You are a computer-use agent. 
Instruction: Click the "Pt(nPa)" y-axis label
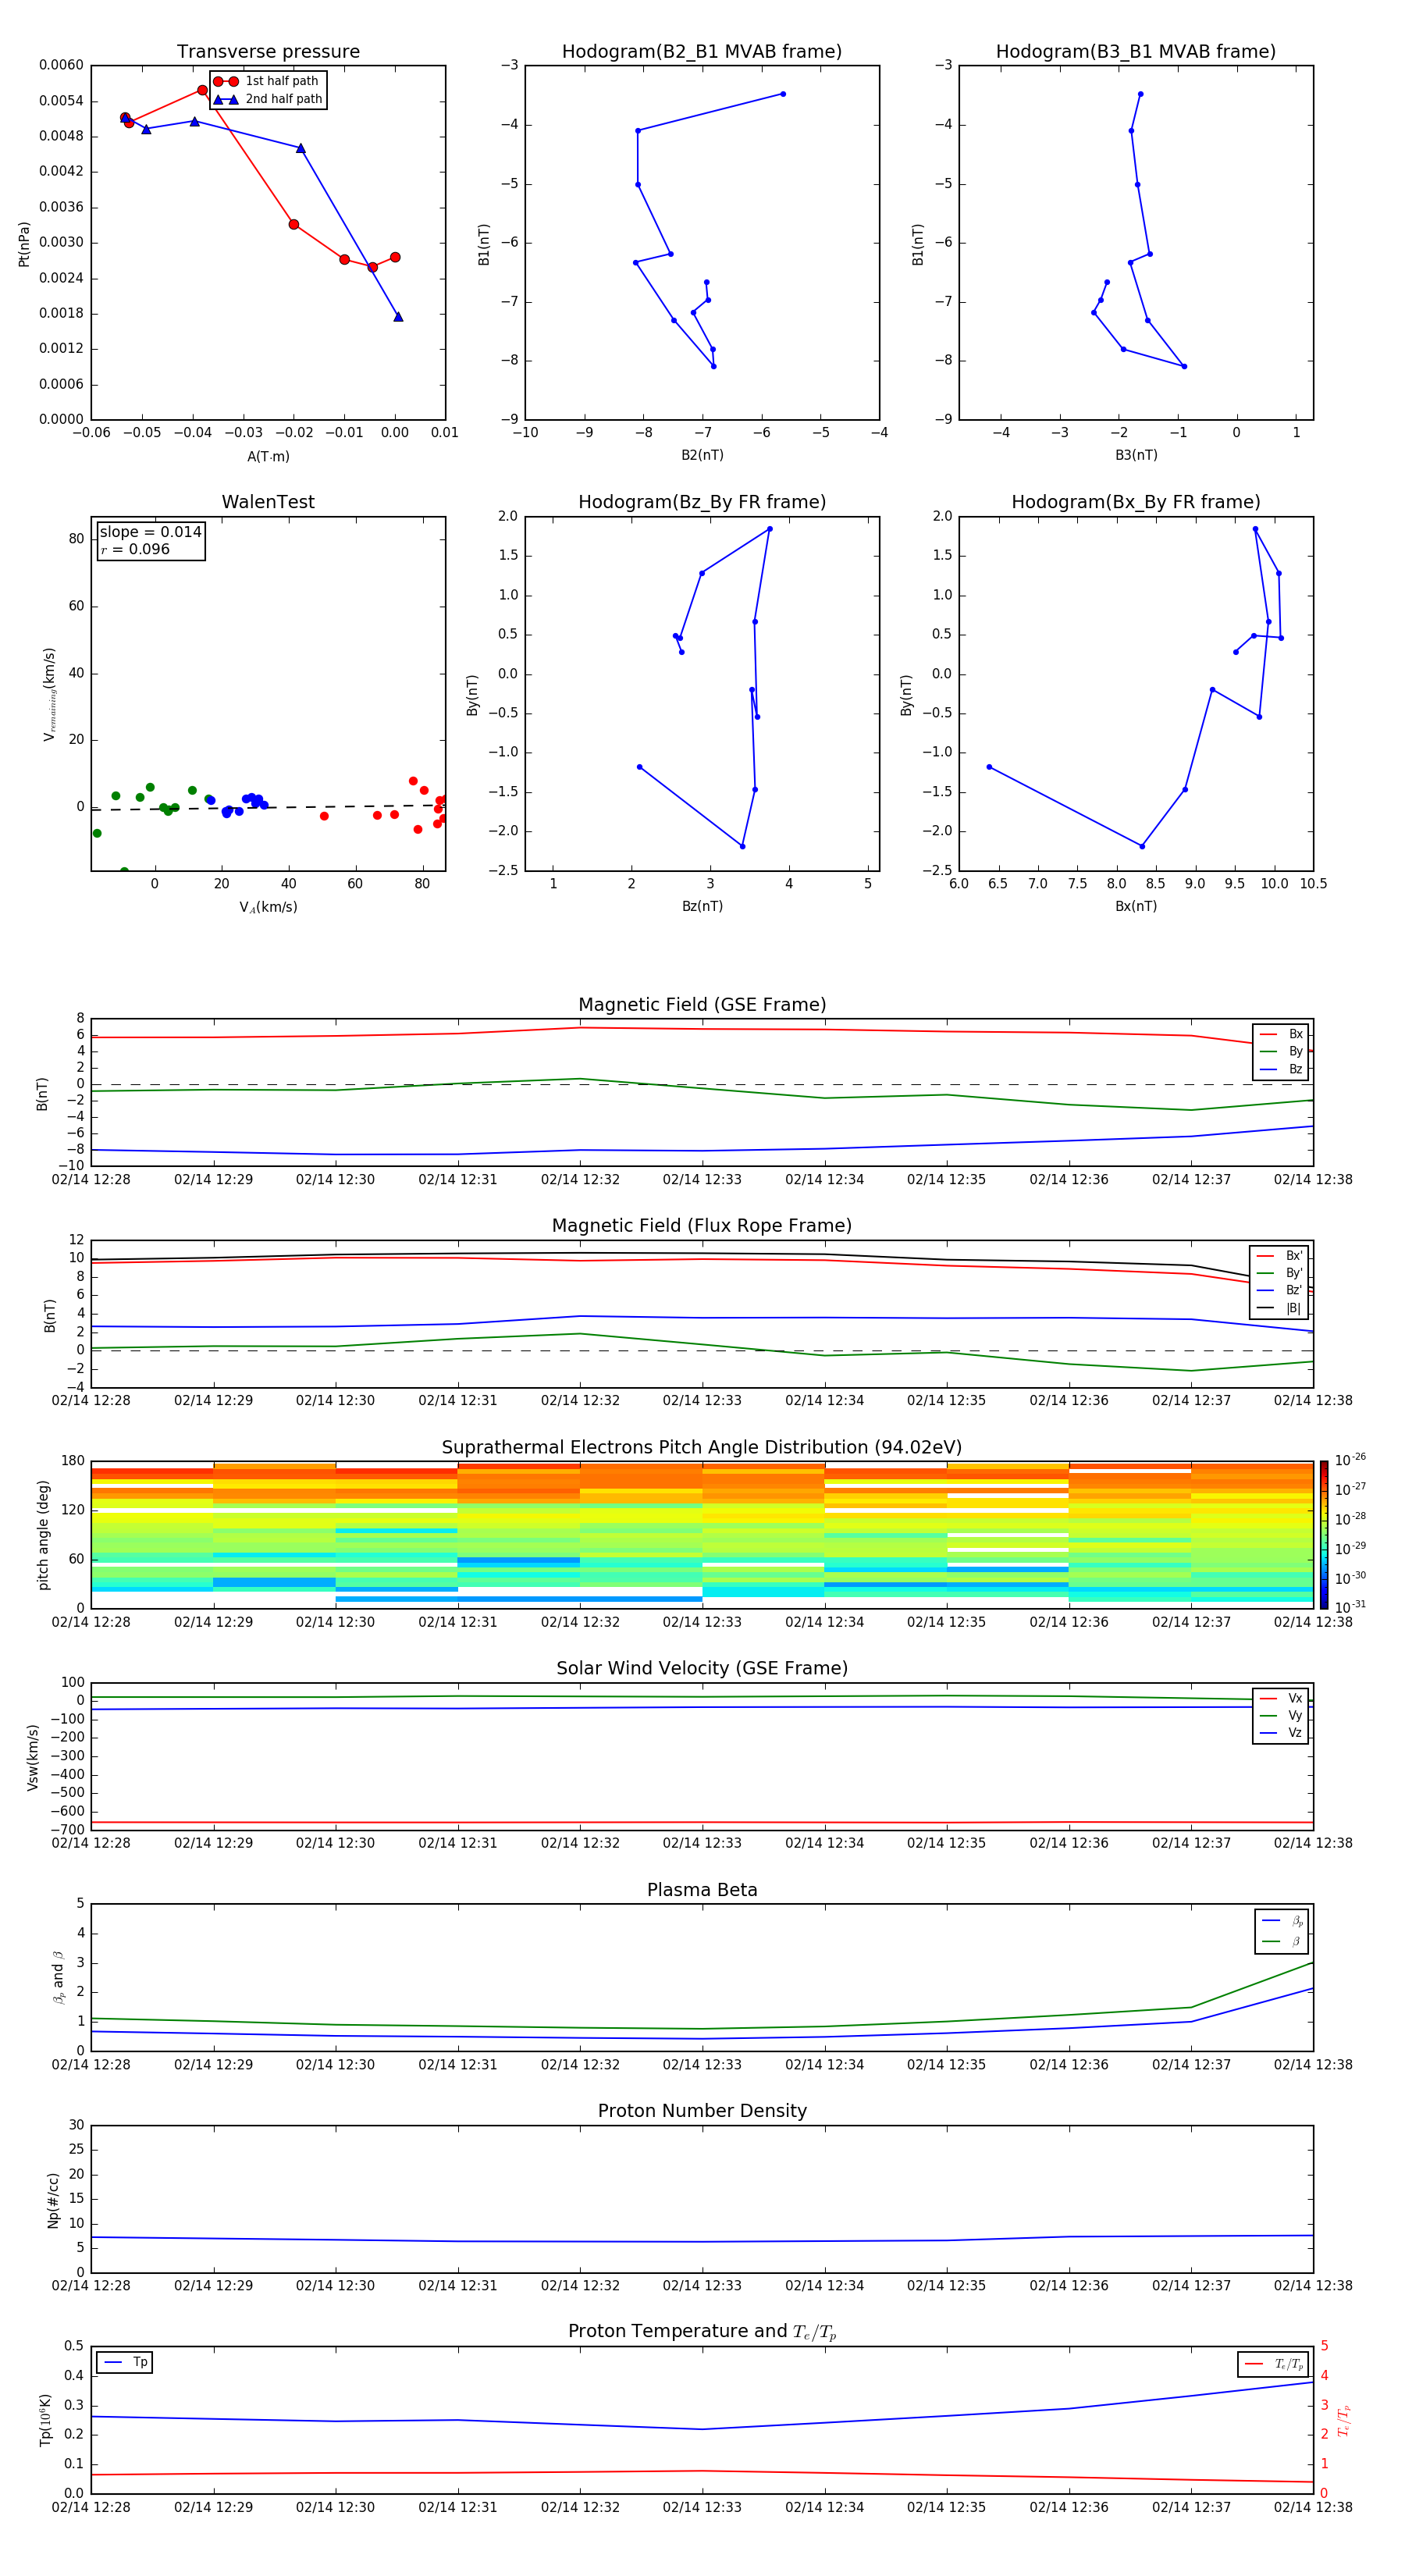click(x=24, y=244)
